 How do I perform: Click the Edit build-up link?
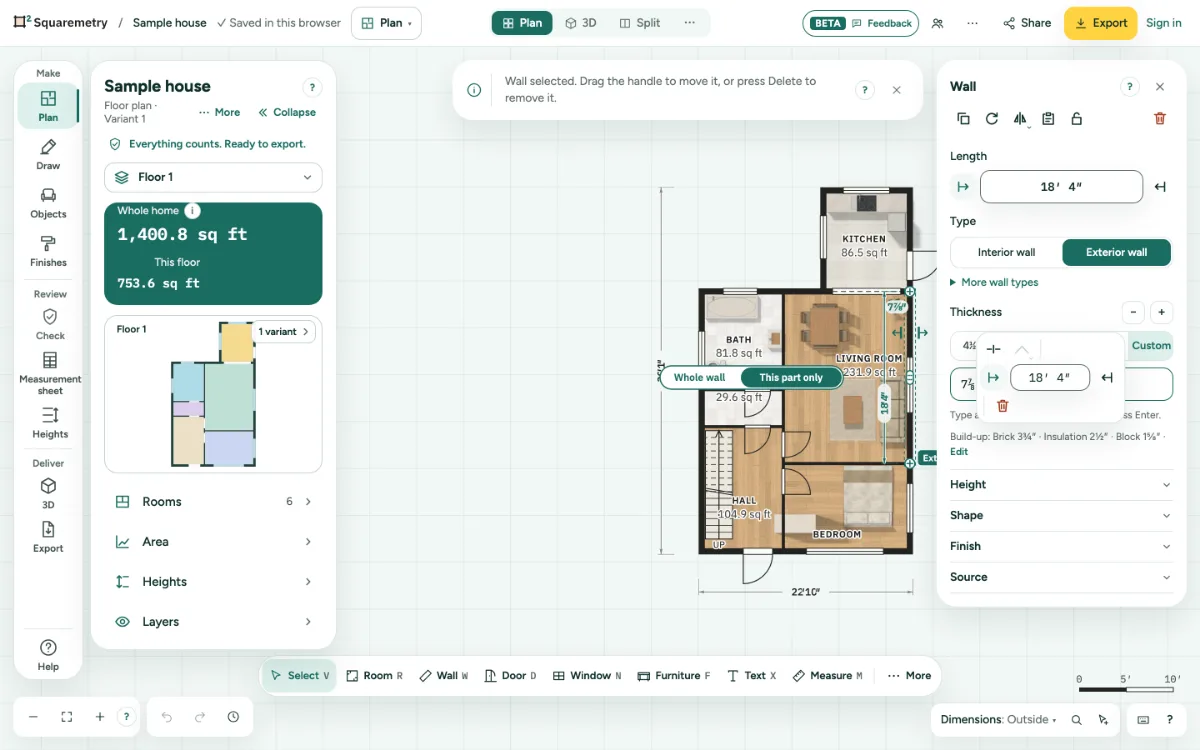[959, 451]
